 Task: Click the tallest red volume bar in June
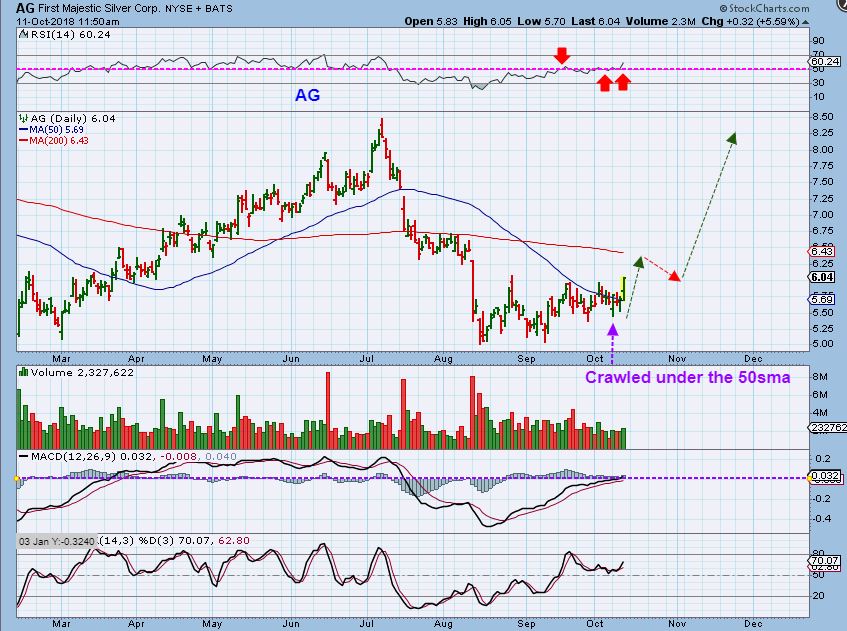pos(327,411)
